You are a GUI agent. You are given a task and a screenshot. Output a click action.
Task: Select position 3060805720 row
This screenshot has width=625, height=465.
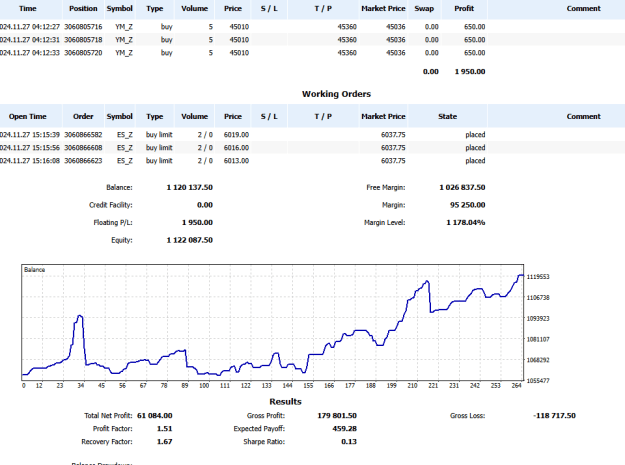click(x=312, y=53)
